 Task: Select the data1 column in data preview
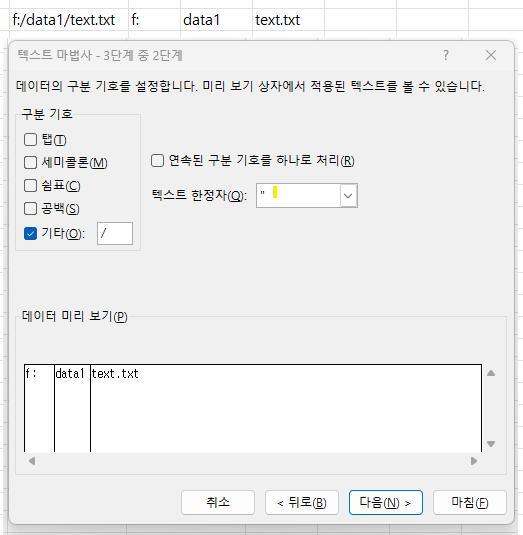pyautogui.click(x=72, y=408)
